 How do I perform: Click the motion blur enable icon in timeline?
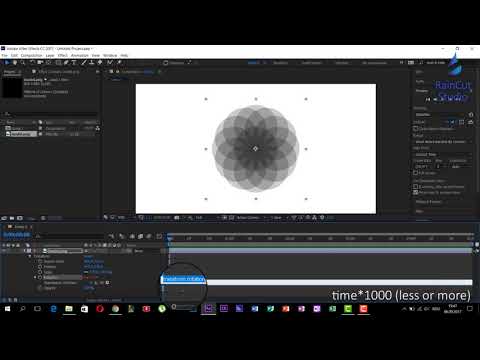[149, 236]
